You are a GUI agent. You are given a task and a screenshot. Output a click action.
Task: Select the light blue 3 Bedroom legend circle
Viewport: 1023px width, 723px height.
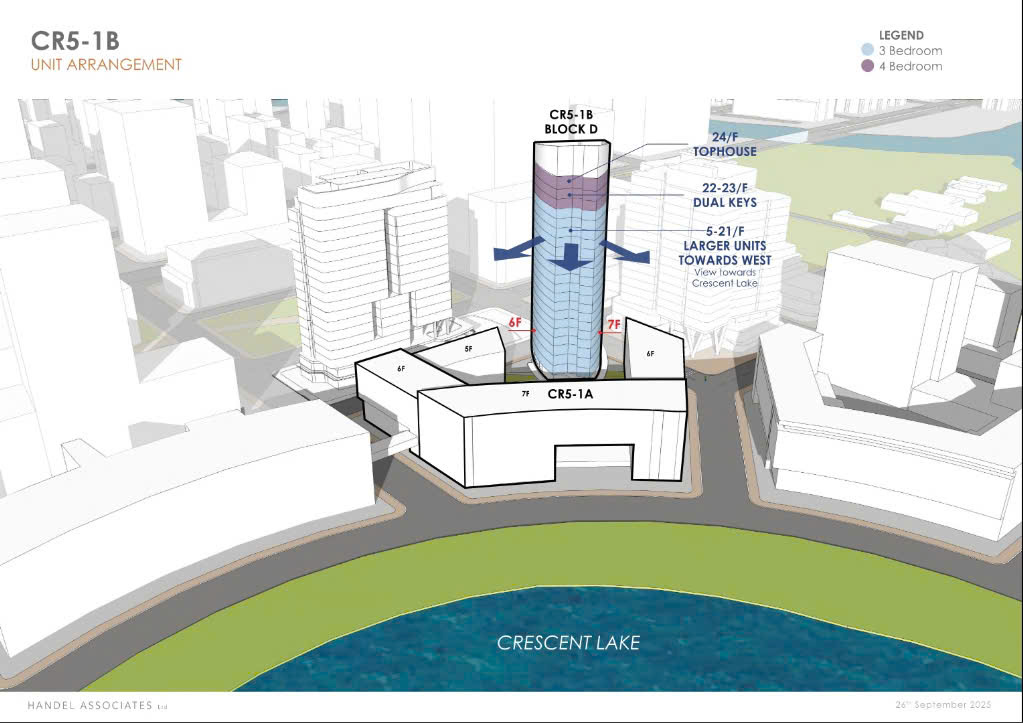click(867, 50)
